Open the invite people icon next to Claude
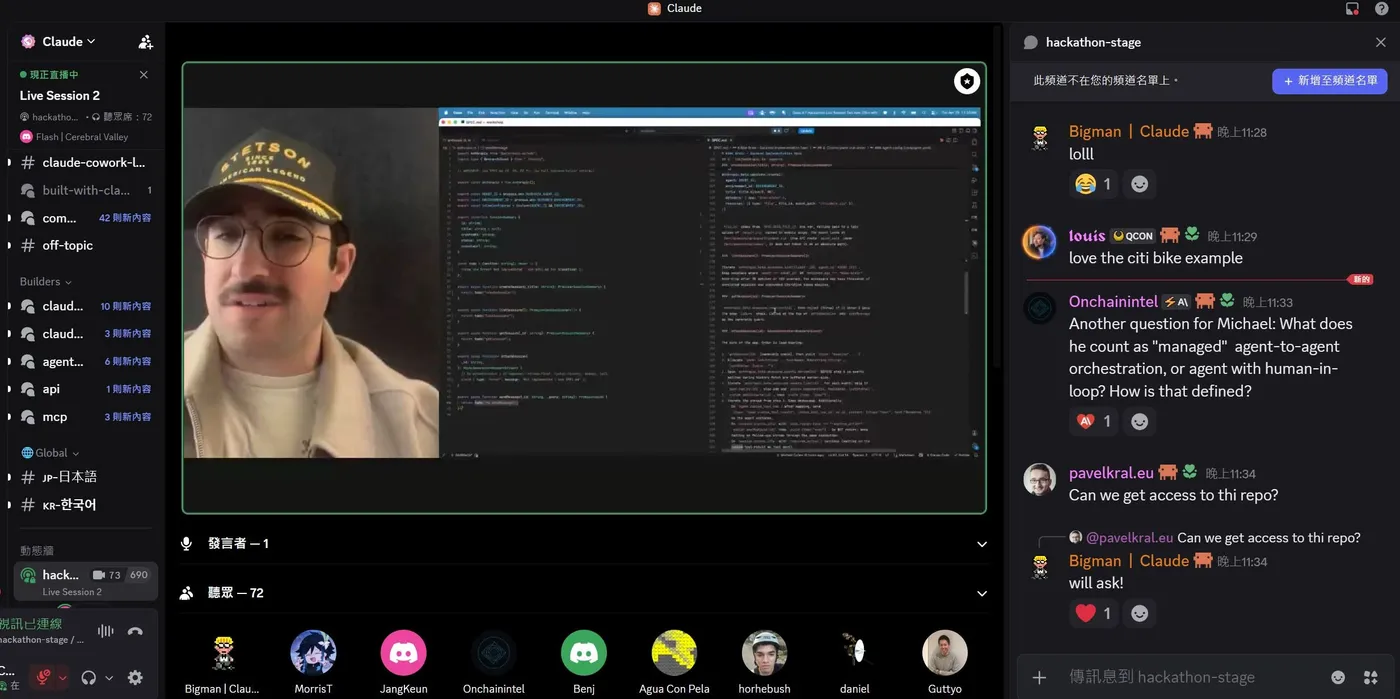Screen dimensions: 1400x699 click(x=146, y=42)
